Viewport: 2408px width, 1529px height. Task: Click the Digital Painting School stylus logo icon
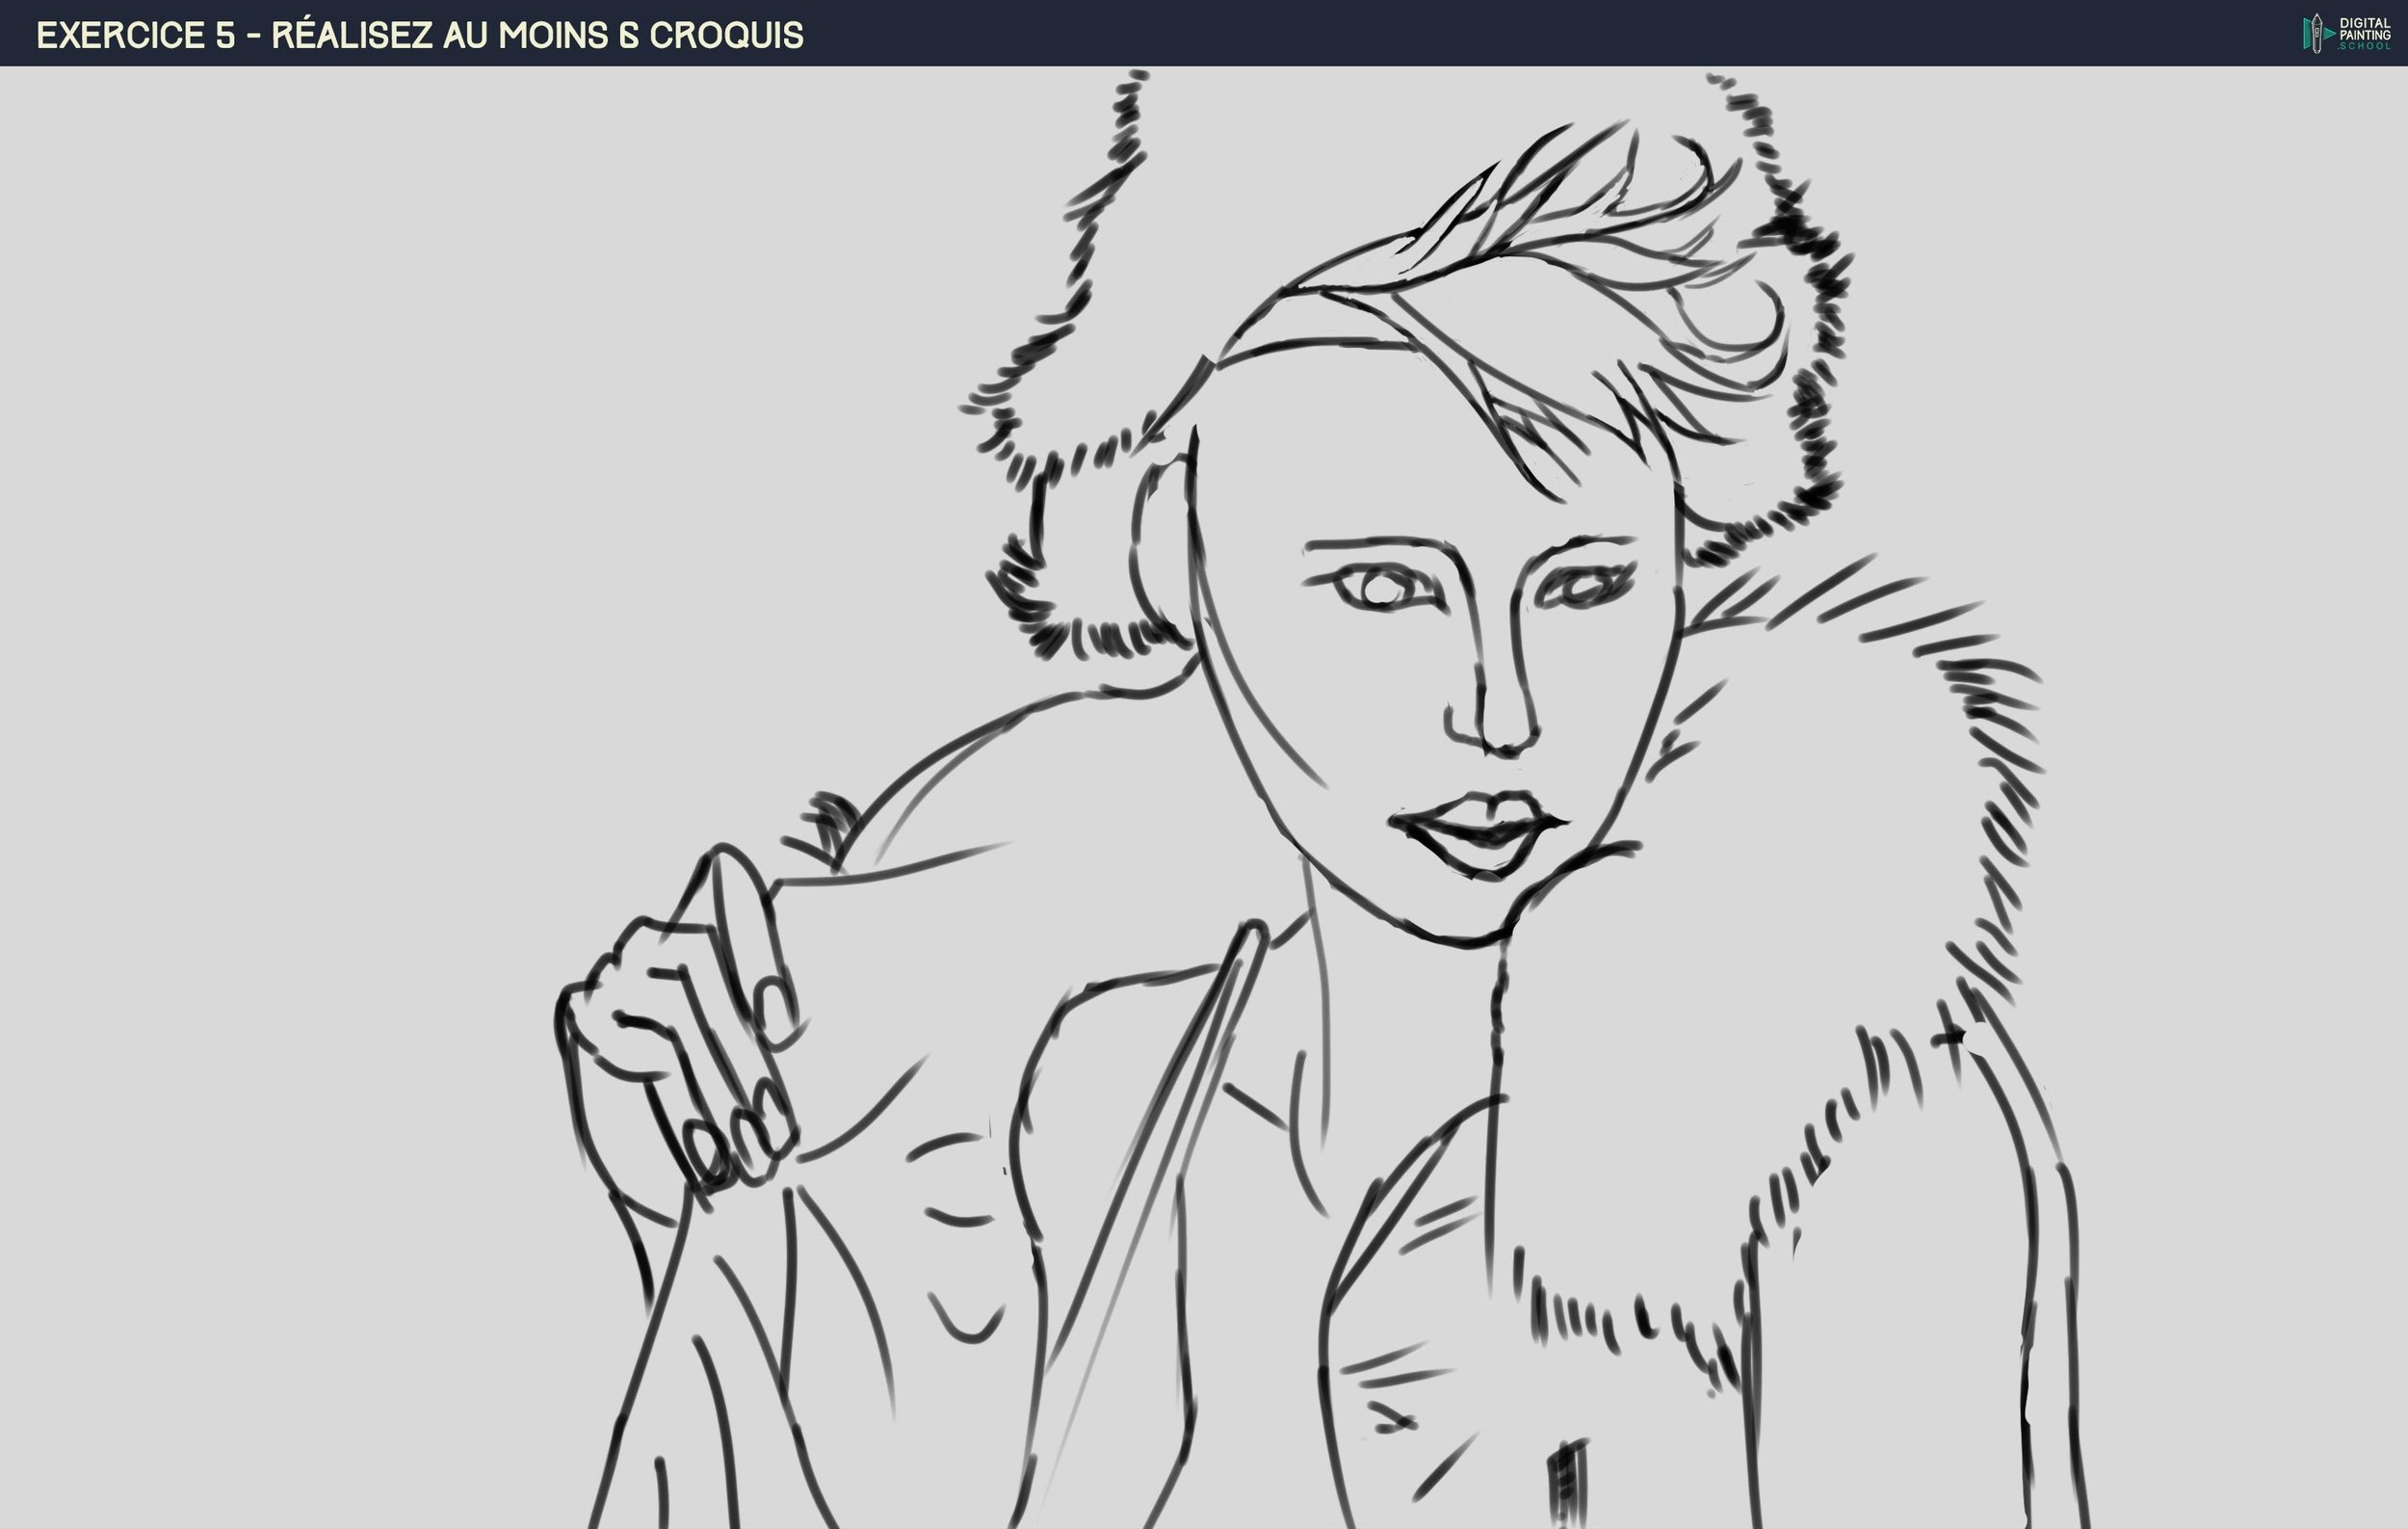[2316, 34]
